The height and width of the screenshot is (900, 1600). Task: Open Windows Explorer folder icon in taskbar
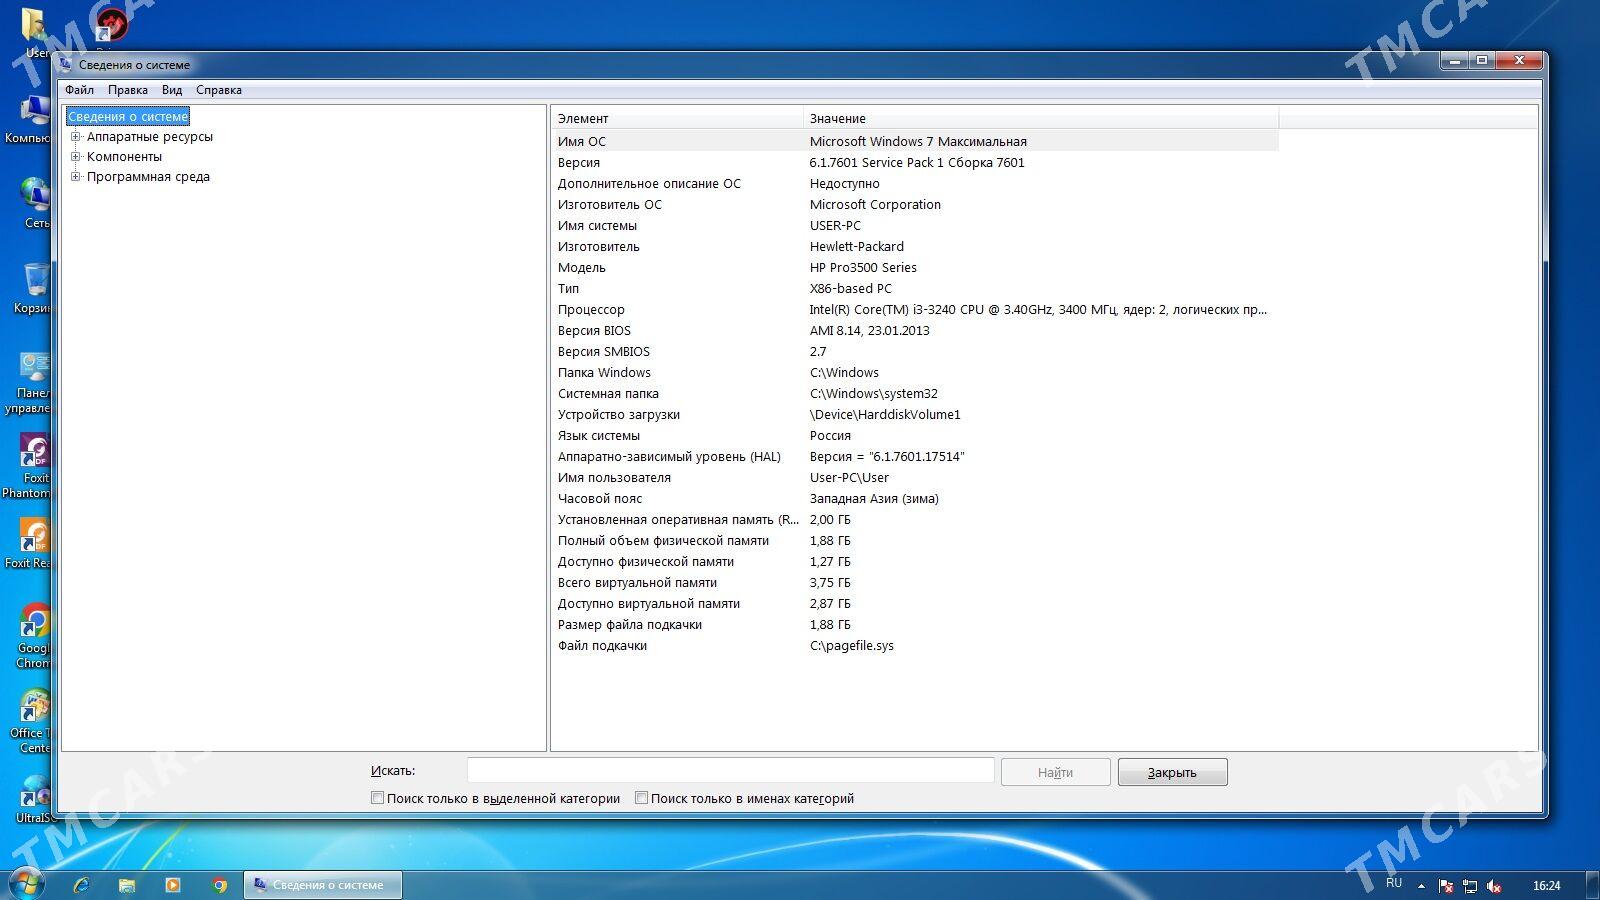coord(127,885)
